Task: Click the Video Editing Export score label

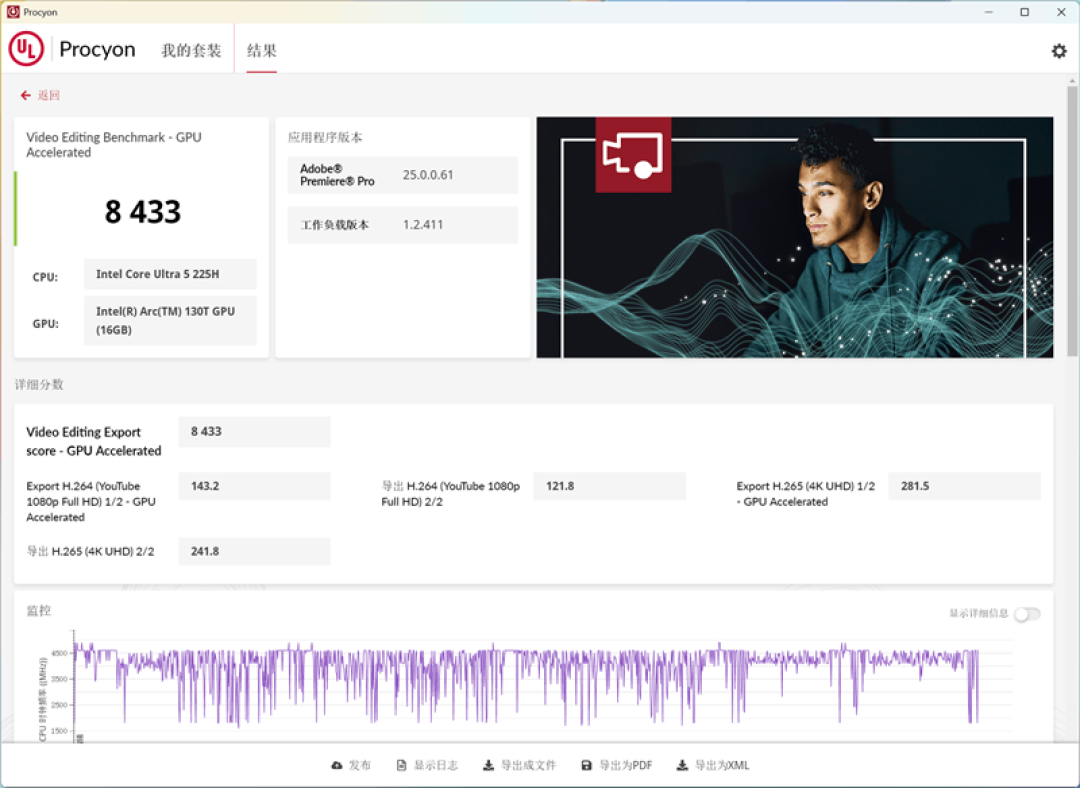Action: pyautogui.click(x=94, y=441)
